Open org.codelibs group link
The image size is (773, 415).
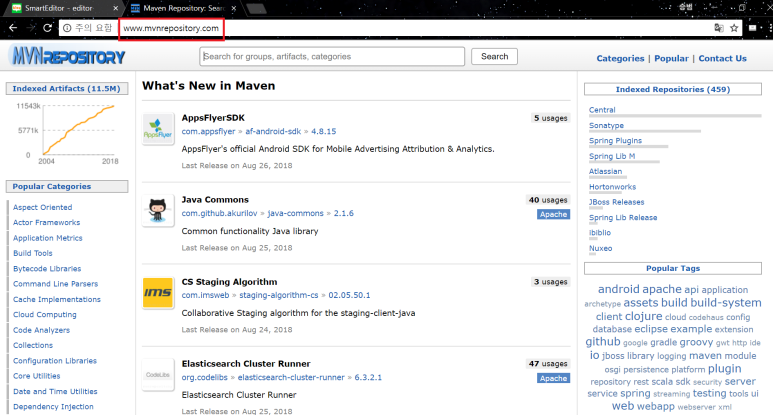click(x=205, y=378)
